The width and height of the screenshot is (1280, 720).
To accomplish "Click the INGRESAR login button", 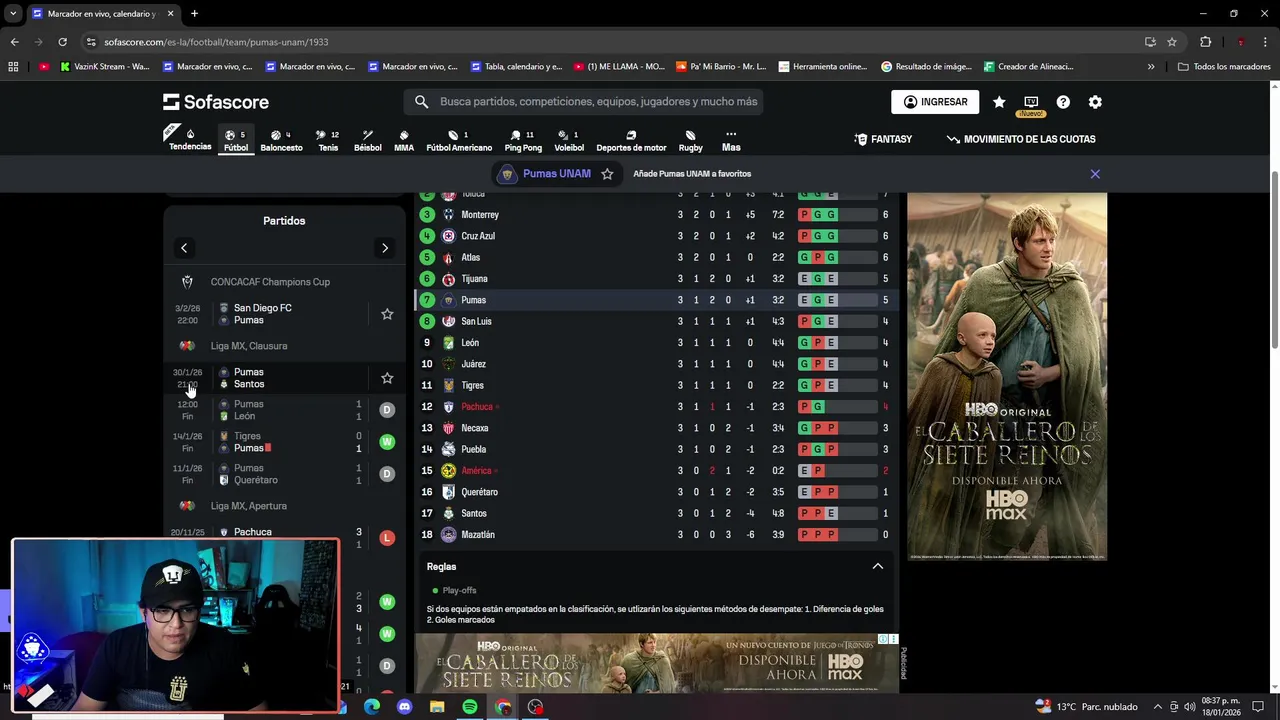I will click(x=935, y=102).
